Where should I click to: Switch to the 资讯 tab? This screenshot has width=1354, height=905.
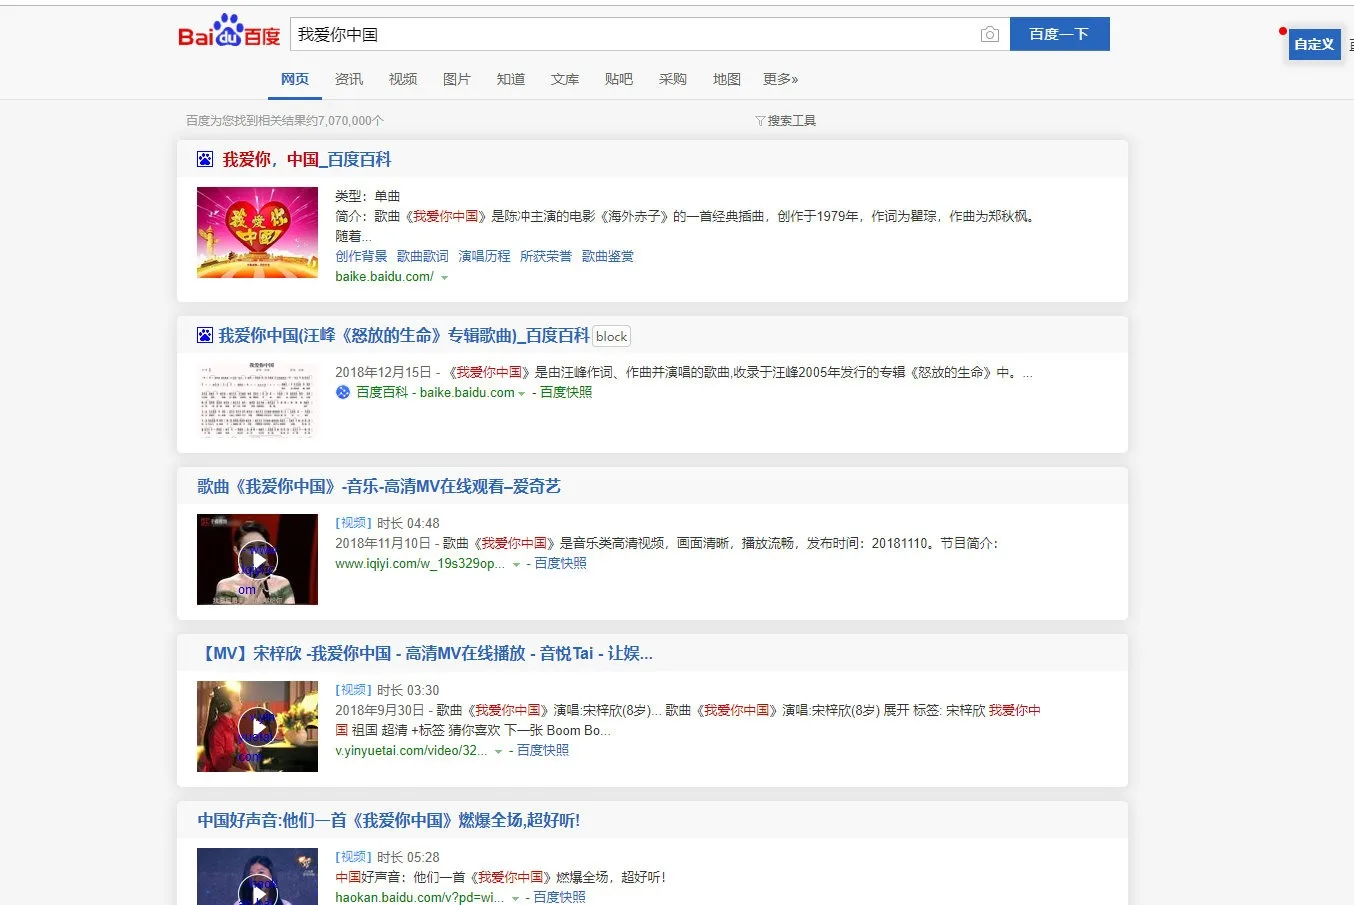(349, 79)
